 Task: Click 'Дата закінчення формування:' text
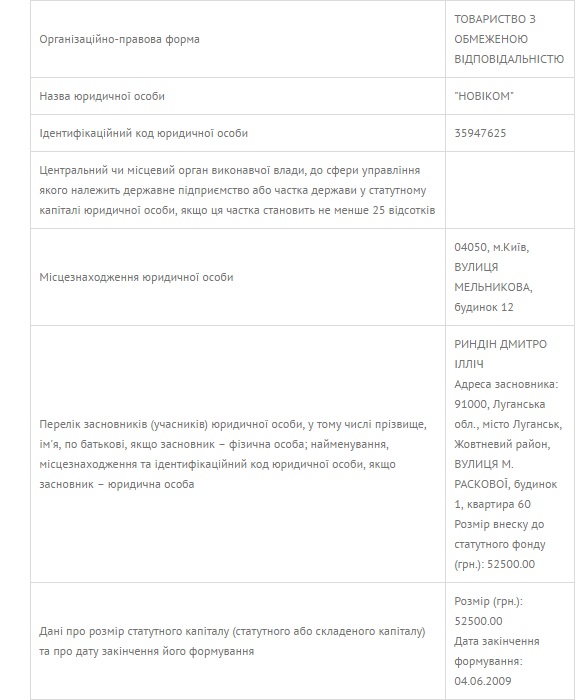497,651
